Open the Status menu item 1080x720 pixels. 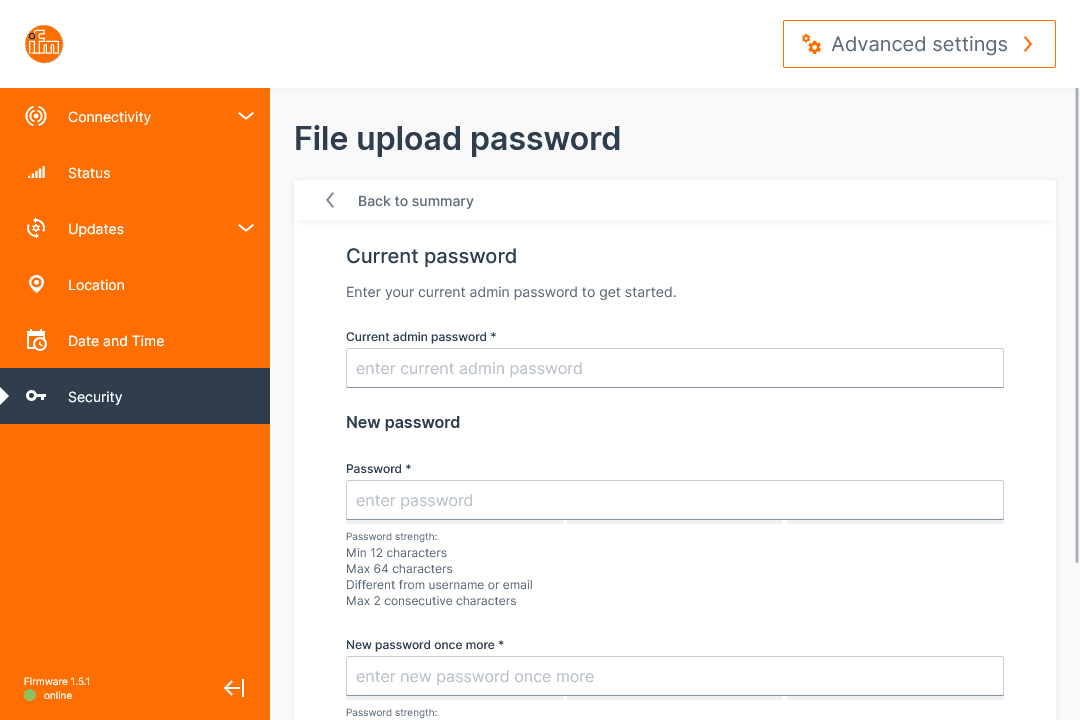tap(89, 173)
